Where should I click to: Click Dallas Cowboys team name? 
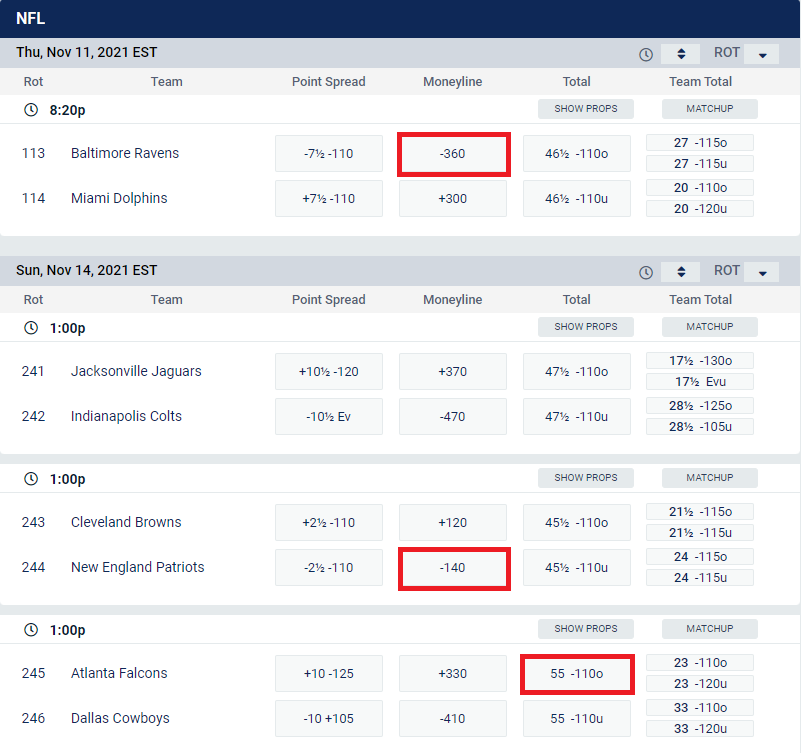pos(120,718)
